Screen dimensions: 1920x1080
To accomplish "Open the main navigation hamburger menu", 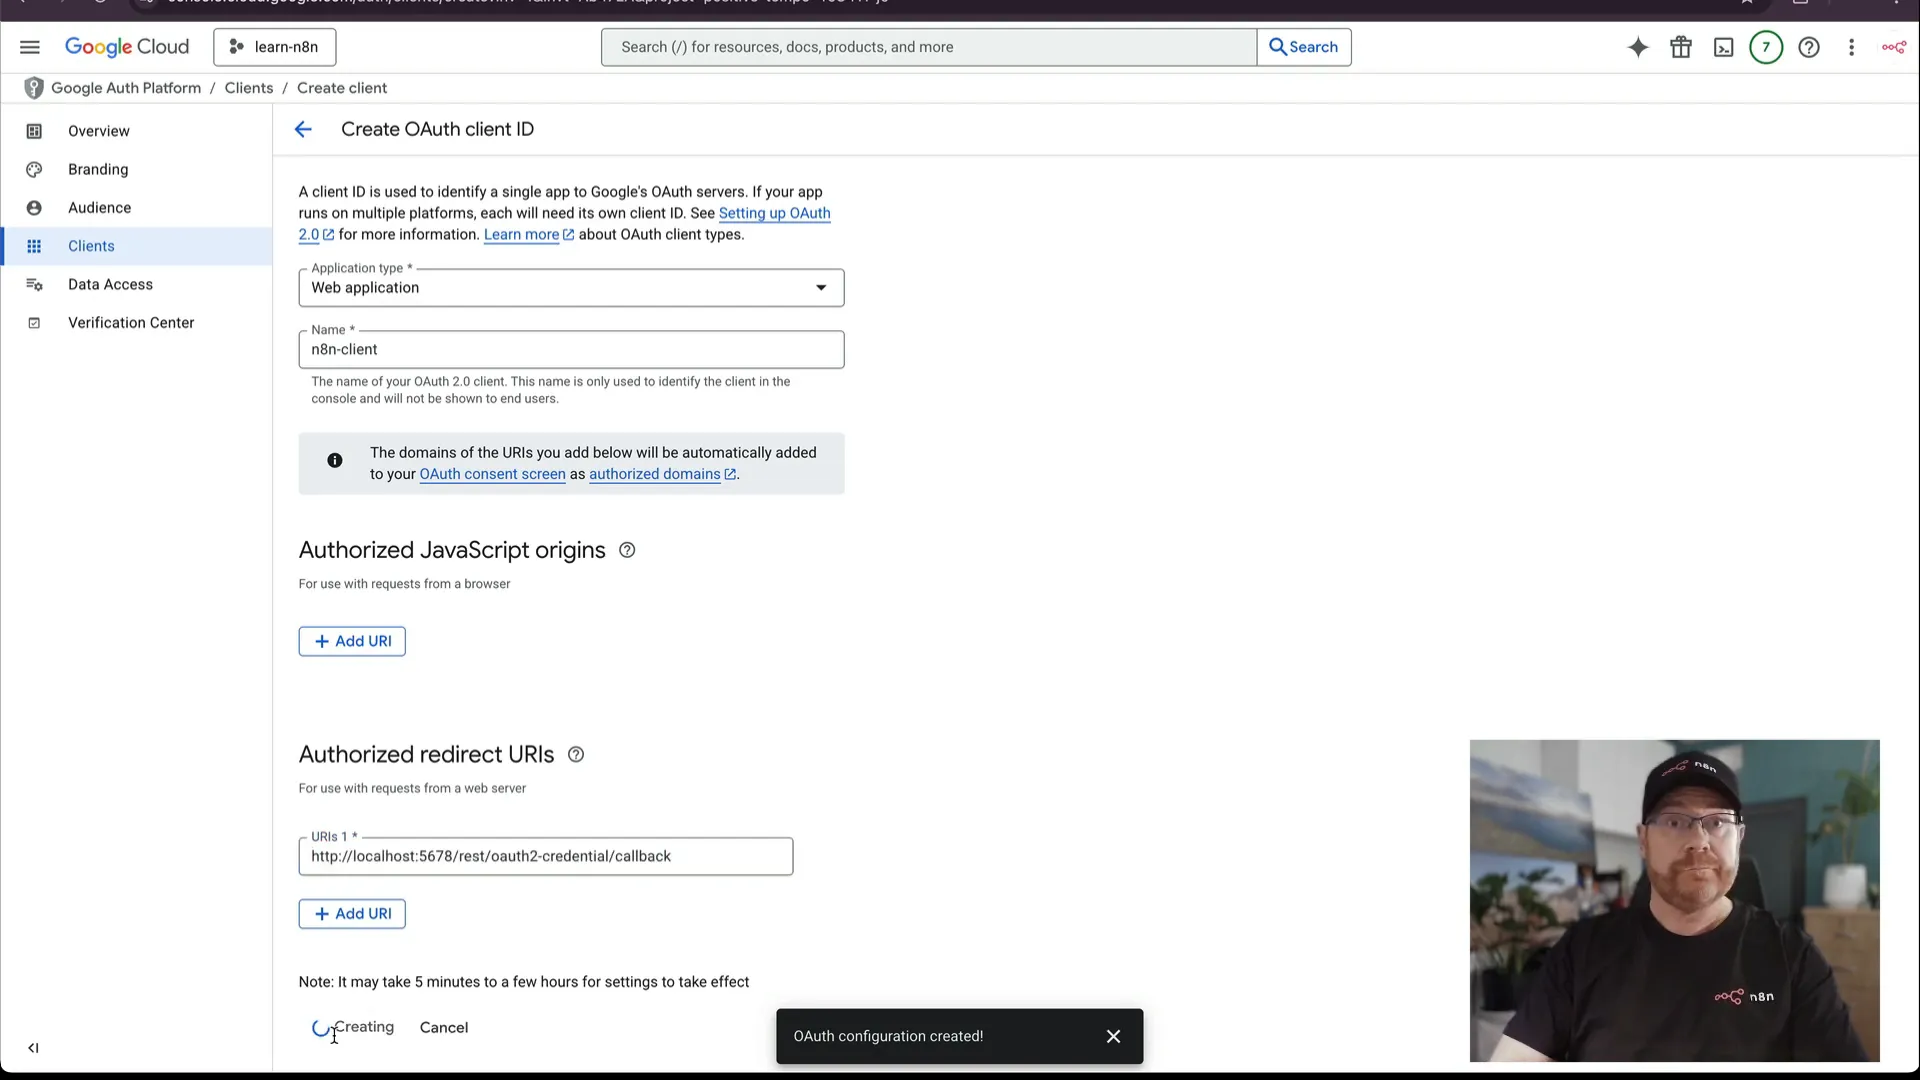I will (30, 47).
